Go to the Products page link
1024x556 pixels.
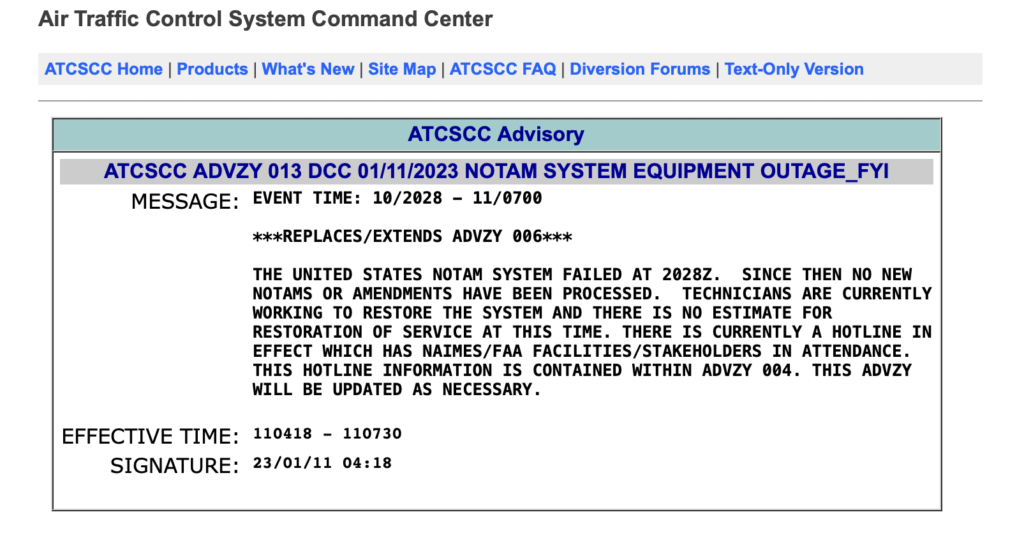click(212, 69)
